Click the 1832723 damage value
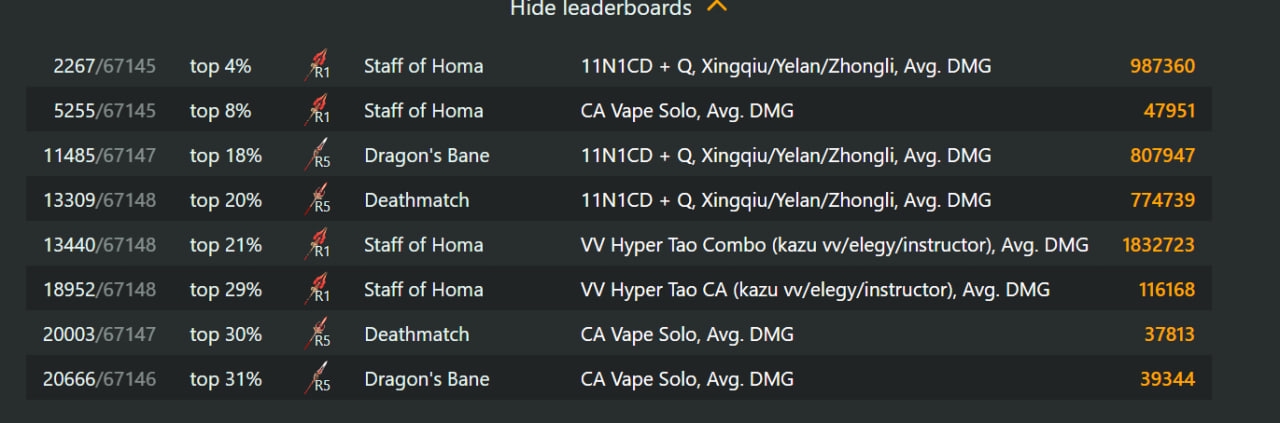The height and width of the screenshot is (423, 1280). (1158, 244)
